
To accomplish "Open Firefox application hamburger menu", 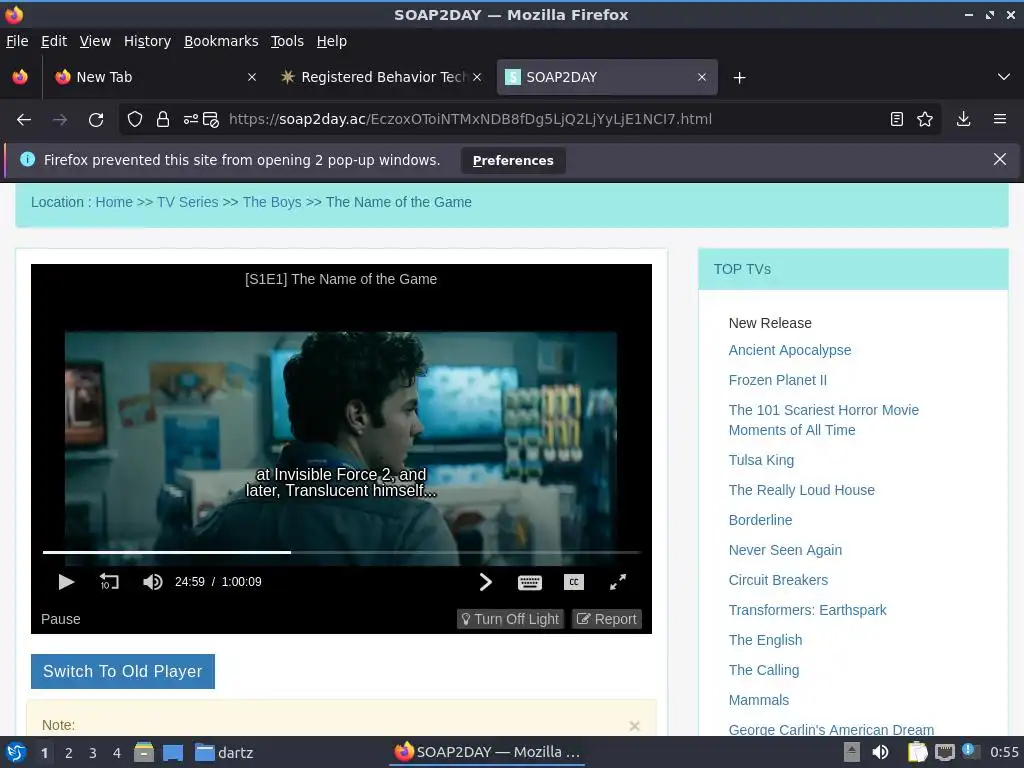I will click(x=1000, y=120).
